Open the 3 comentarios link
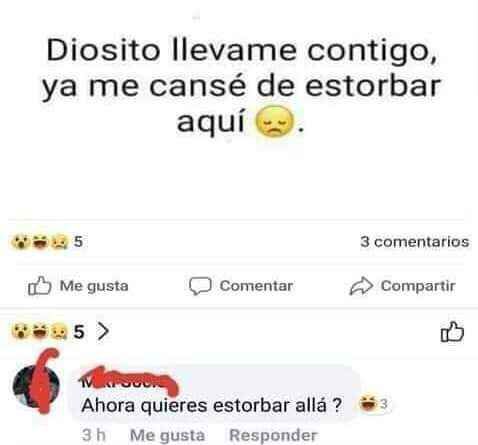 pyautogui.click(x=415, y=242)
